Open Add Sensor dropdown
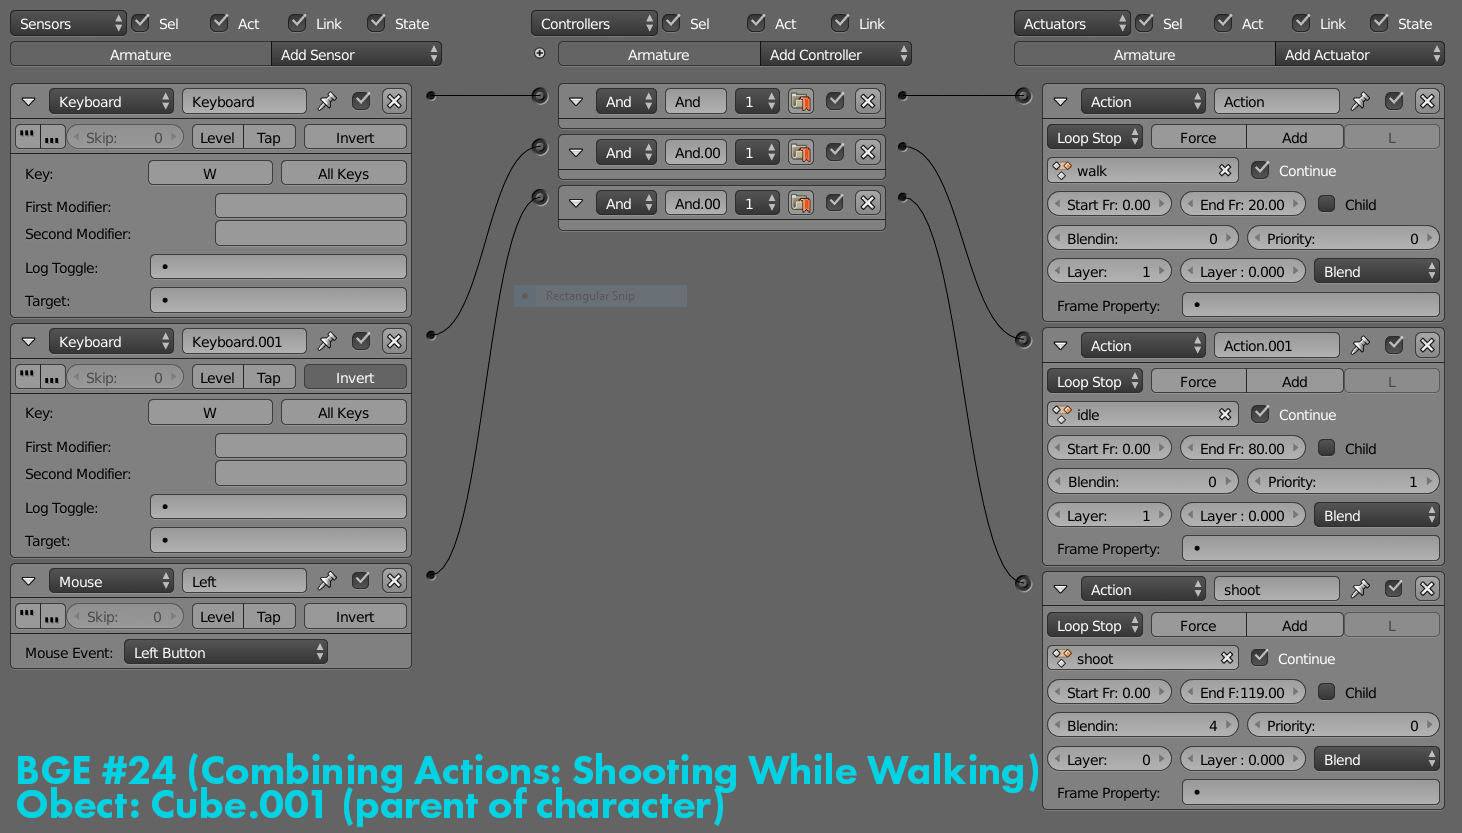Image resolution: width=1462 pixels, height=833 pixels. point(356,54)
